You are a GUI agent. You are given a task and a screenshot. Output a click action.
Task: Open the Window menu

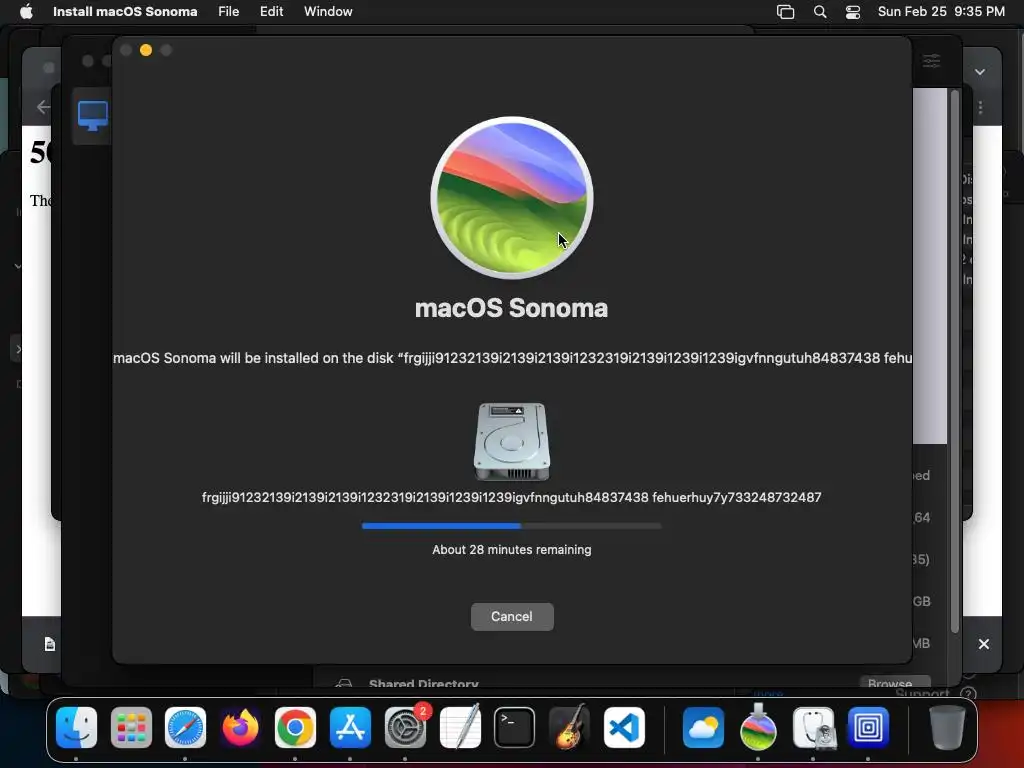(x=328, y=11)
